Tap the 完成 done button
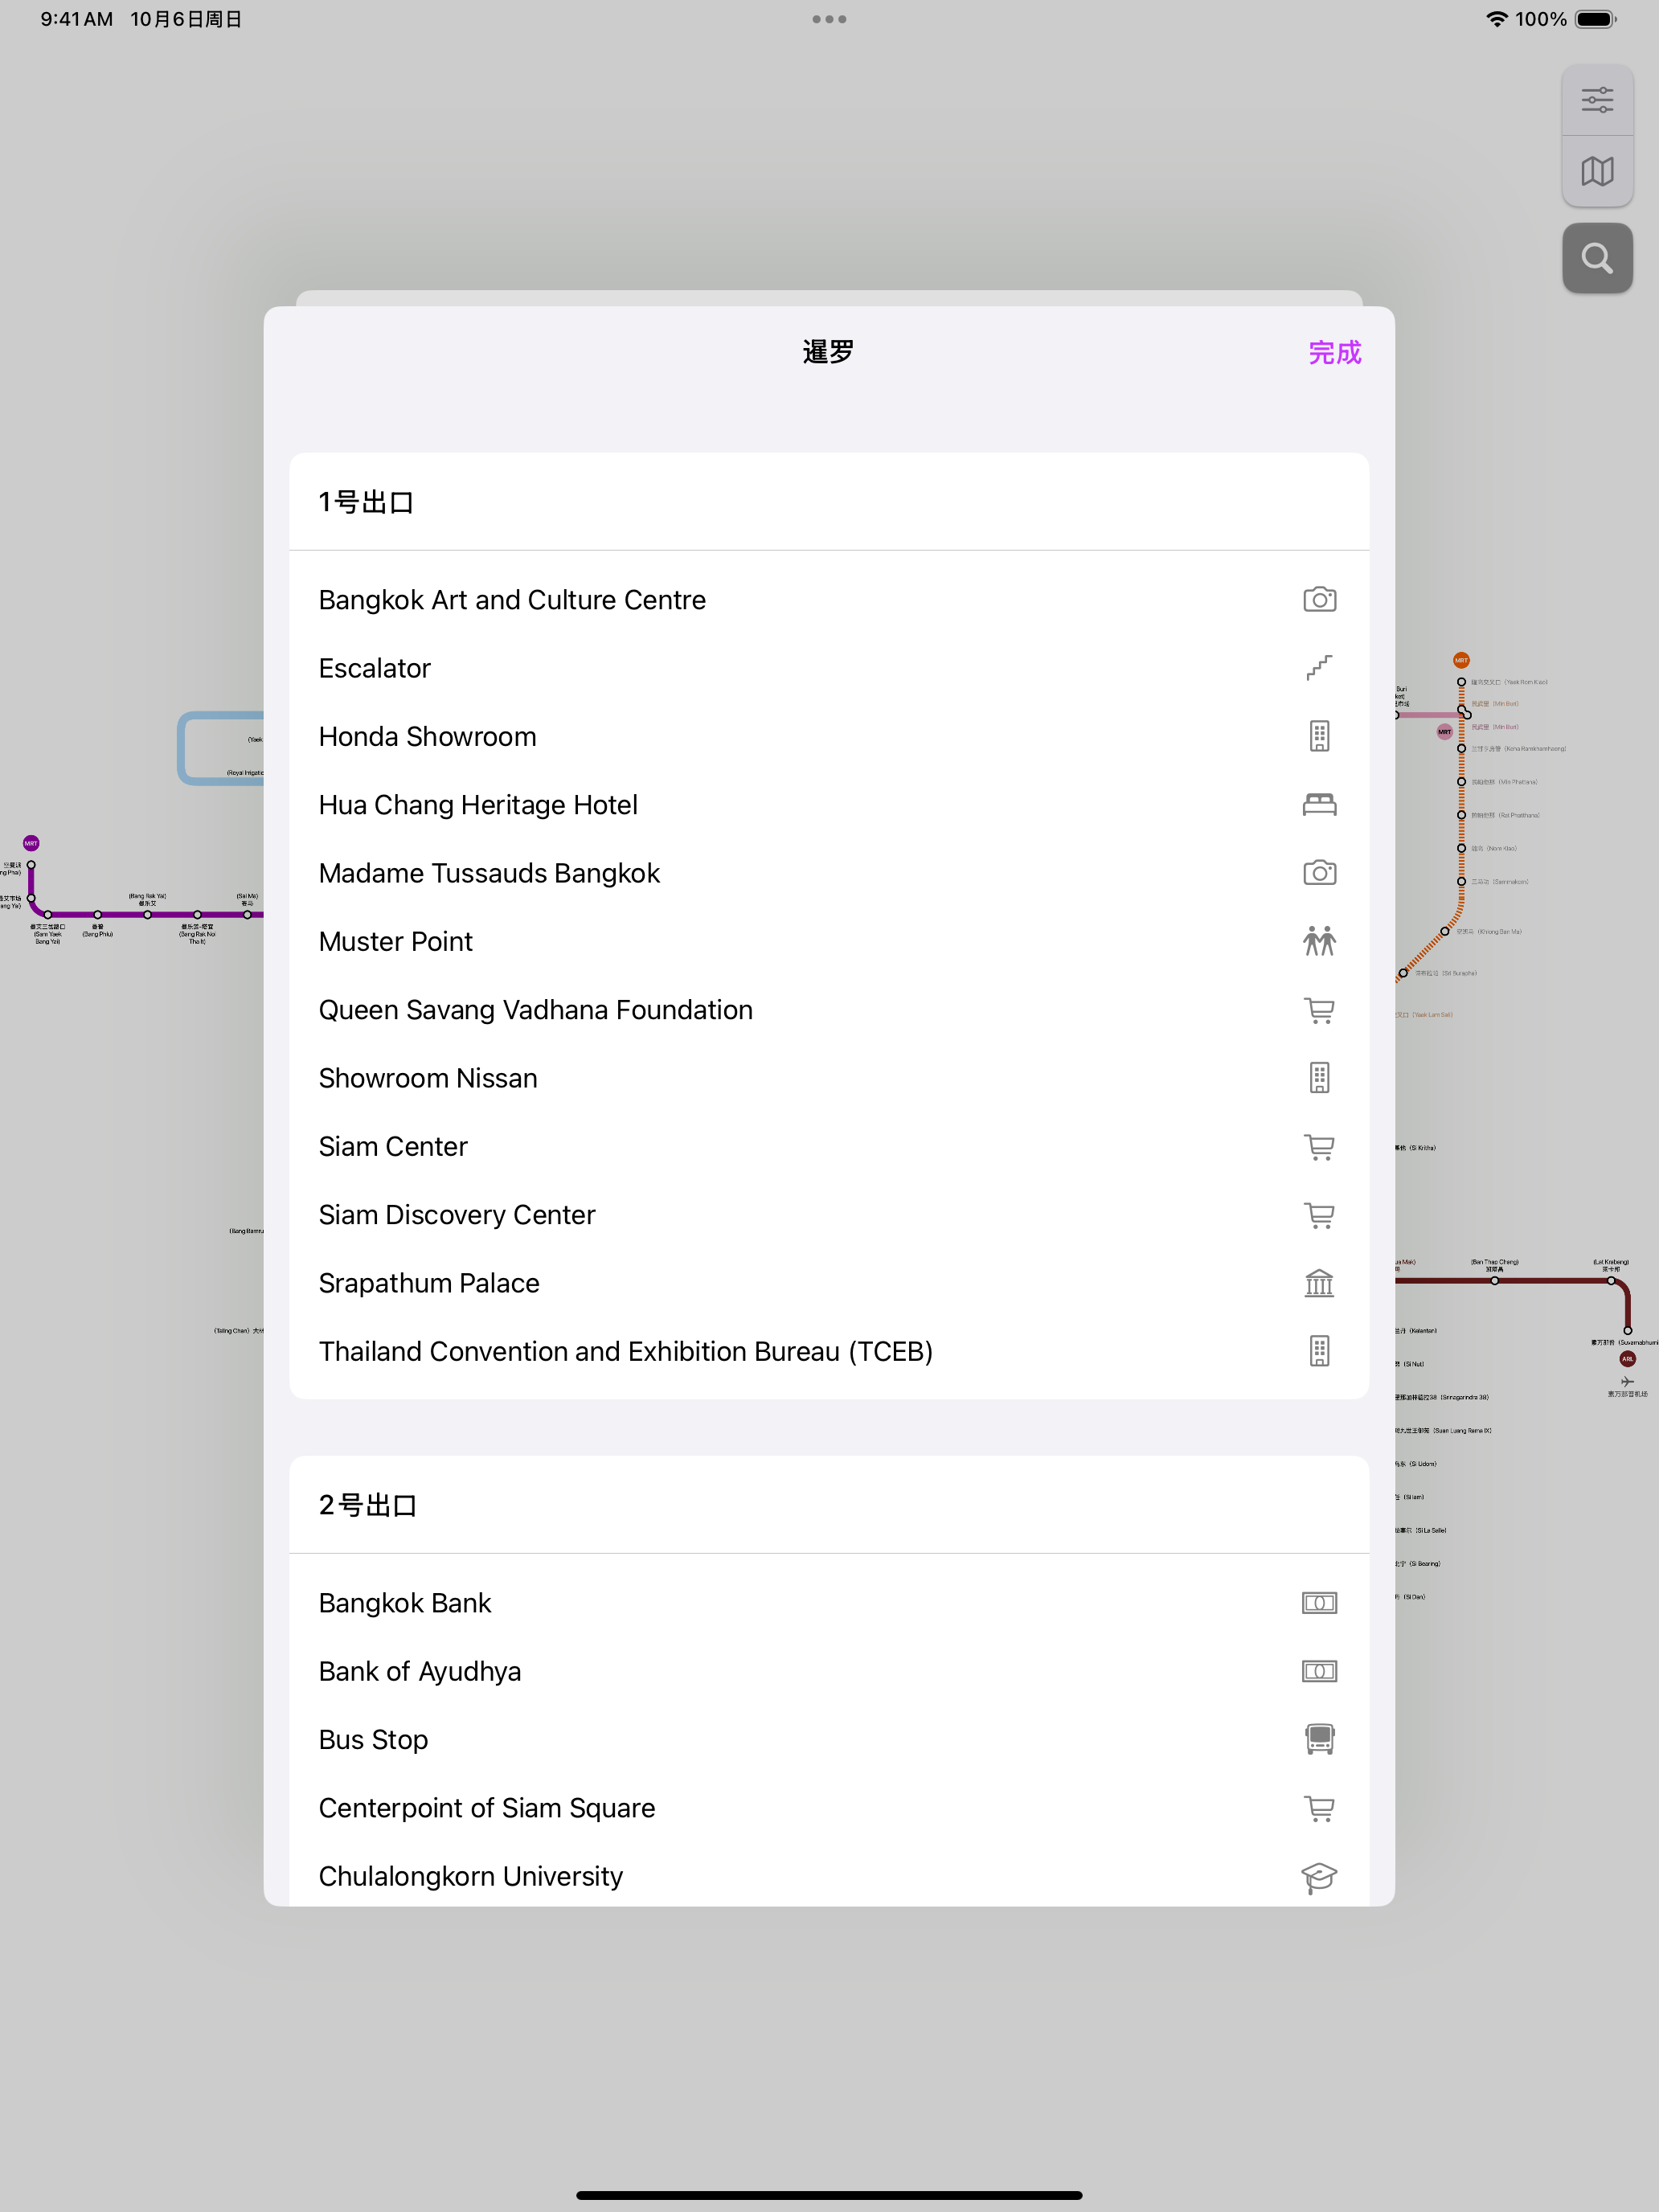The width and height of the screenshot is (1659, 2212). (x=1334, y=352)
